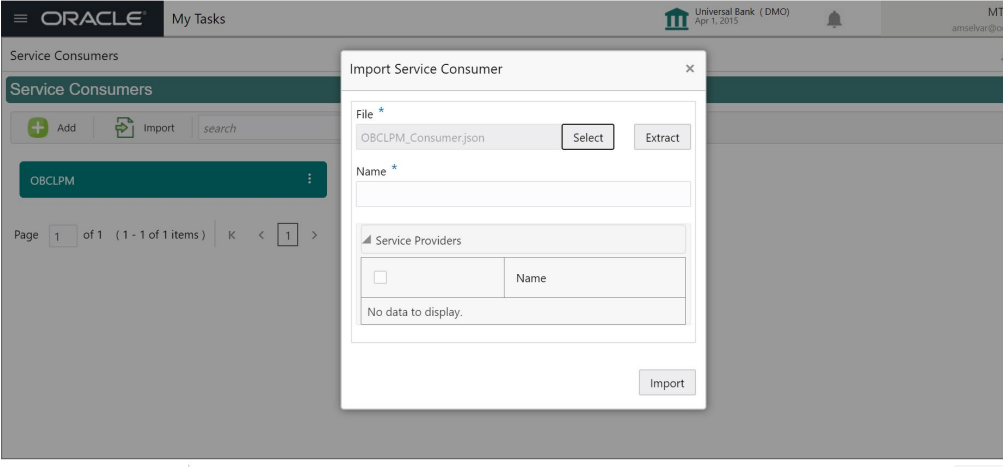
Task: Click the Import button in the dialog
Action: (667, 383)
